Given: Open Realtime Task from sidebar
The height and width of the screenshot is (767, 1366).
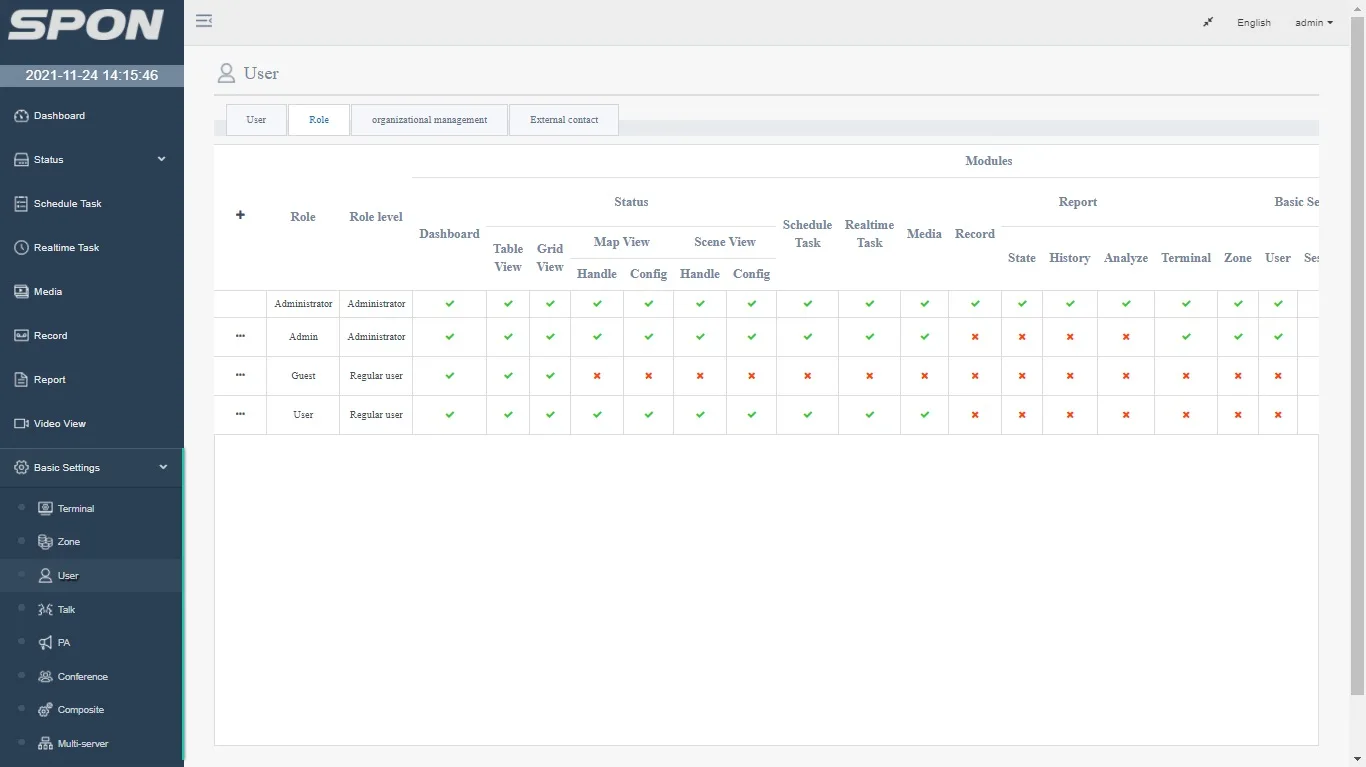Looking at the screenshot, I should (x=66, y=248).
